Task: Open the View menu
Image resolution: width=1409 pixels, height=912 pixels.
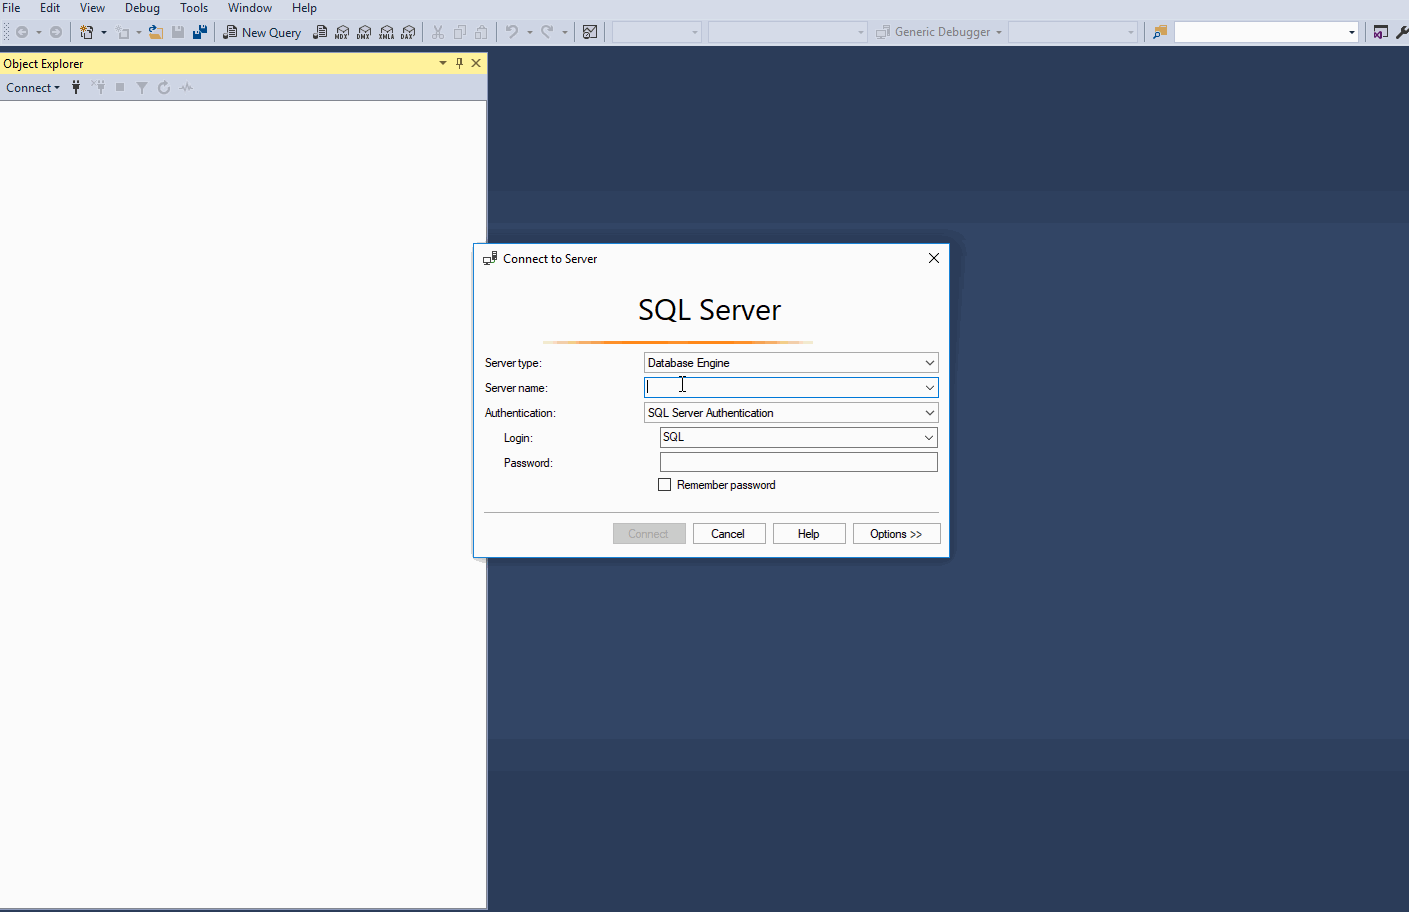Action: click(x=92, y=8)
